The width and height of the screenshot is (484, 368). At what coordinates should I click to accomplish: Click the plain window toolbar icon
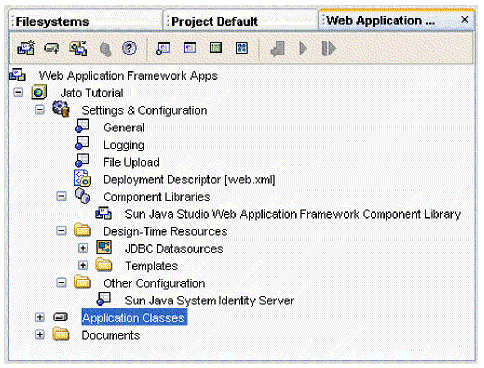190,48
